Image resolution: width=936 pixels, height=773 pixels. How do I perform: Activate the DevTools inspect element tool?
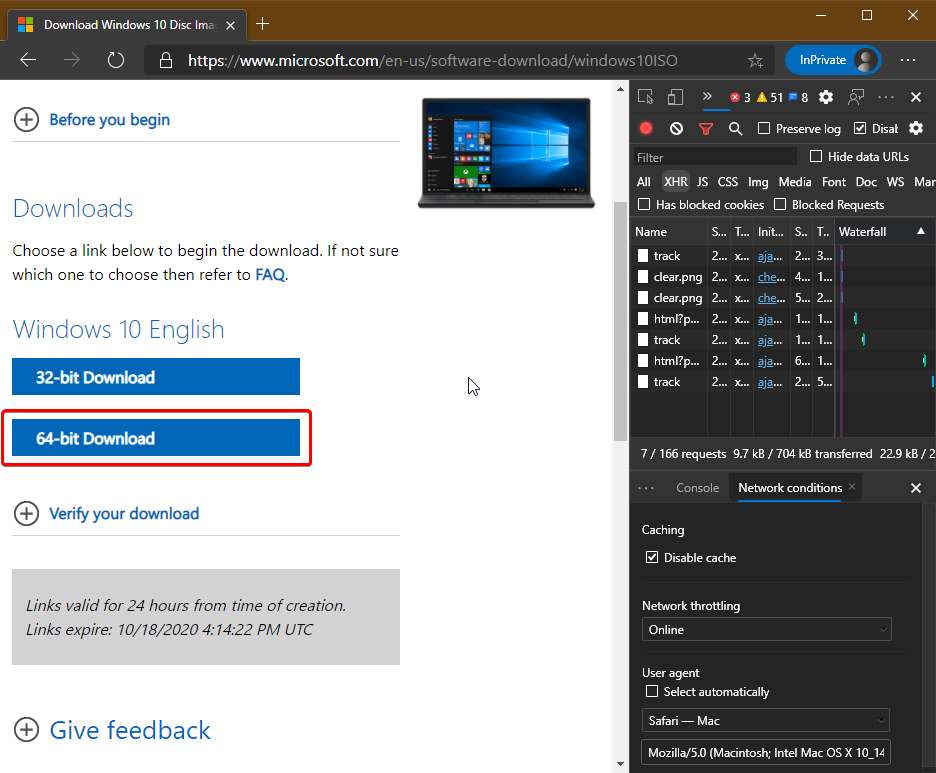[x=645, y=97]
